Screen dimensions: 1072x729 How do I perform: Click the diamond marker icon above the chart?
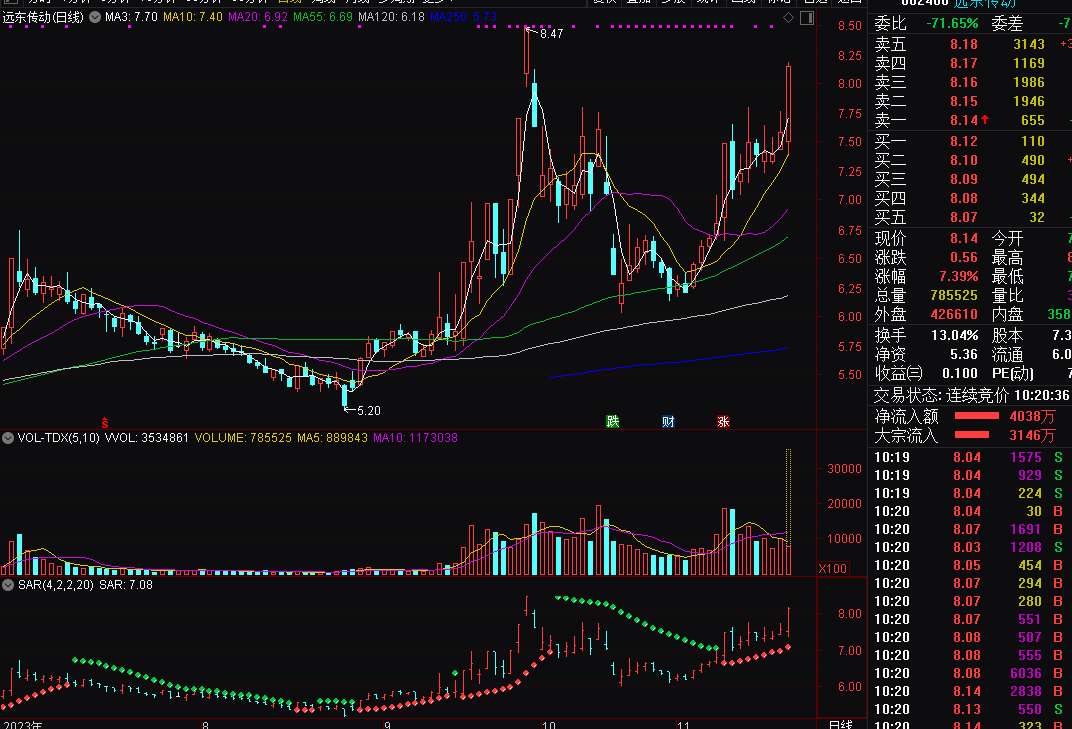[x=788, y=18]
